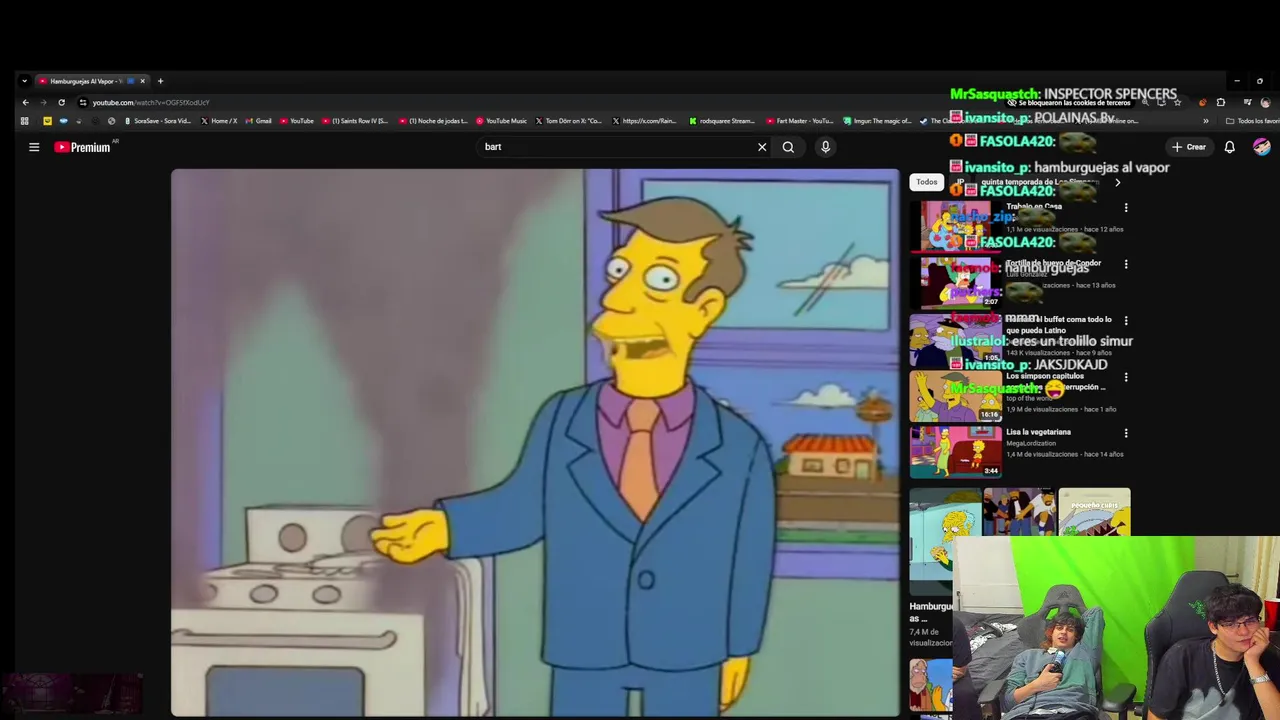Screen dimensions: 1280x720
Task: Open the Tom Dörr on X bookmark
Action: click(568, 121)
